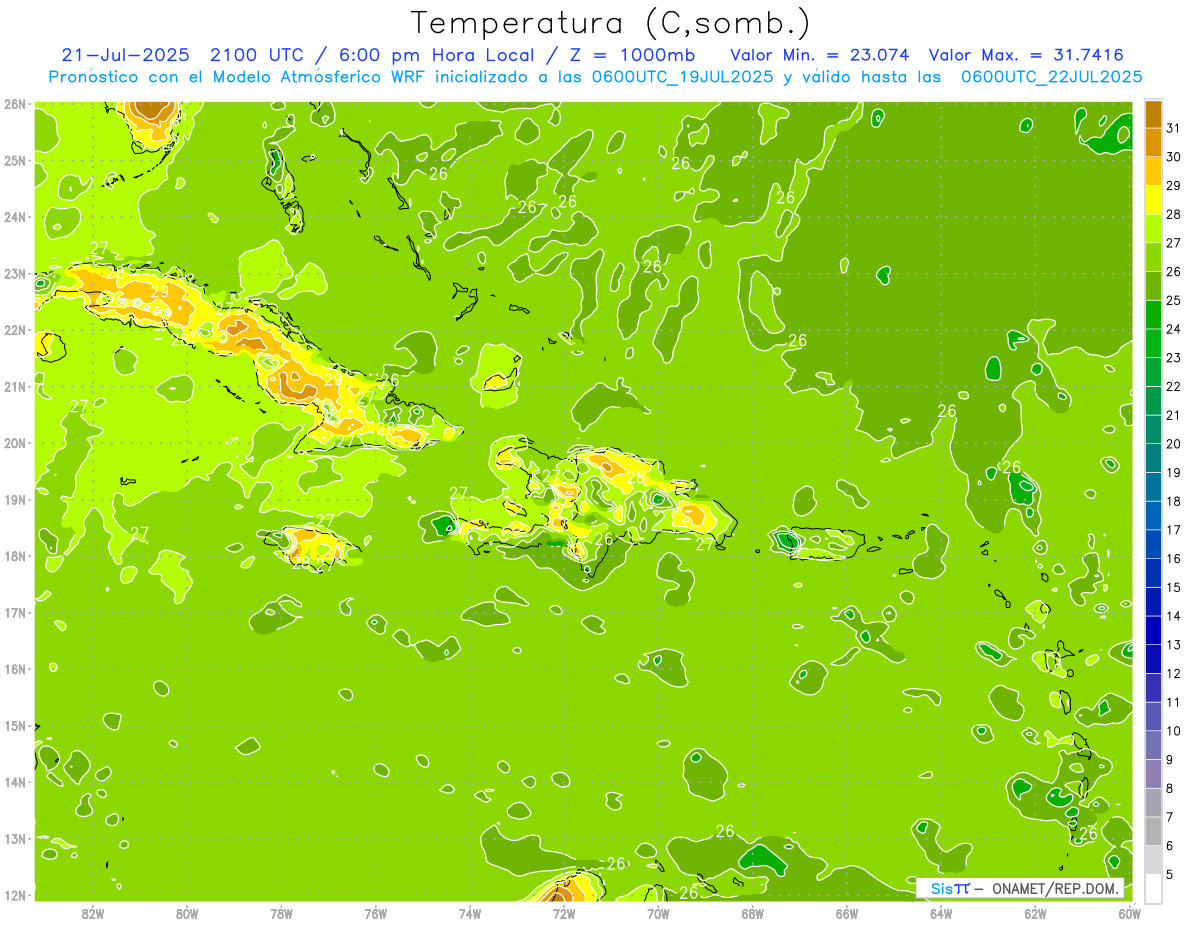Click legend value '24'
This screenshot has width=1200, height=927.
tap(1173, 329)
